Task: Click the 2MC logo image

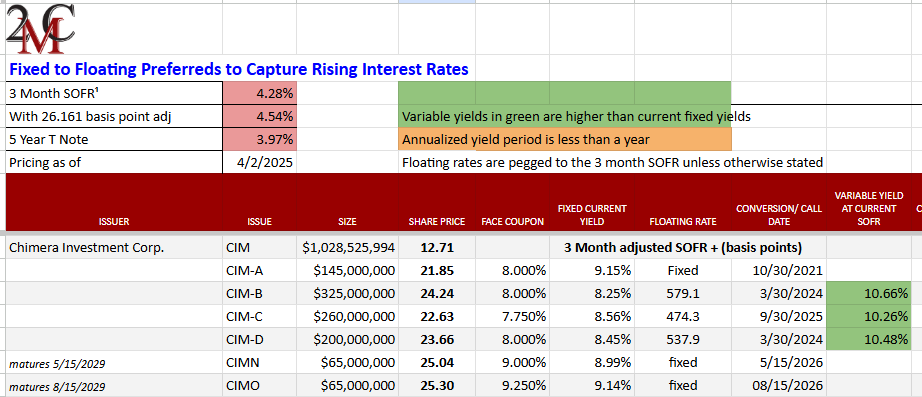Action: click(x=40, y=29)
